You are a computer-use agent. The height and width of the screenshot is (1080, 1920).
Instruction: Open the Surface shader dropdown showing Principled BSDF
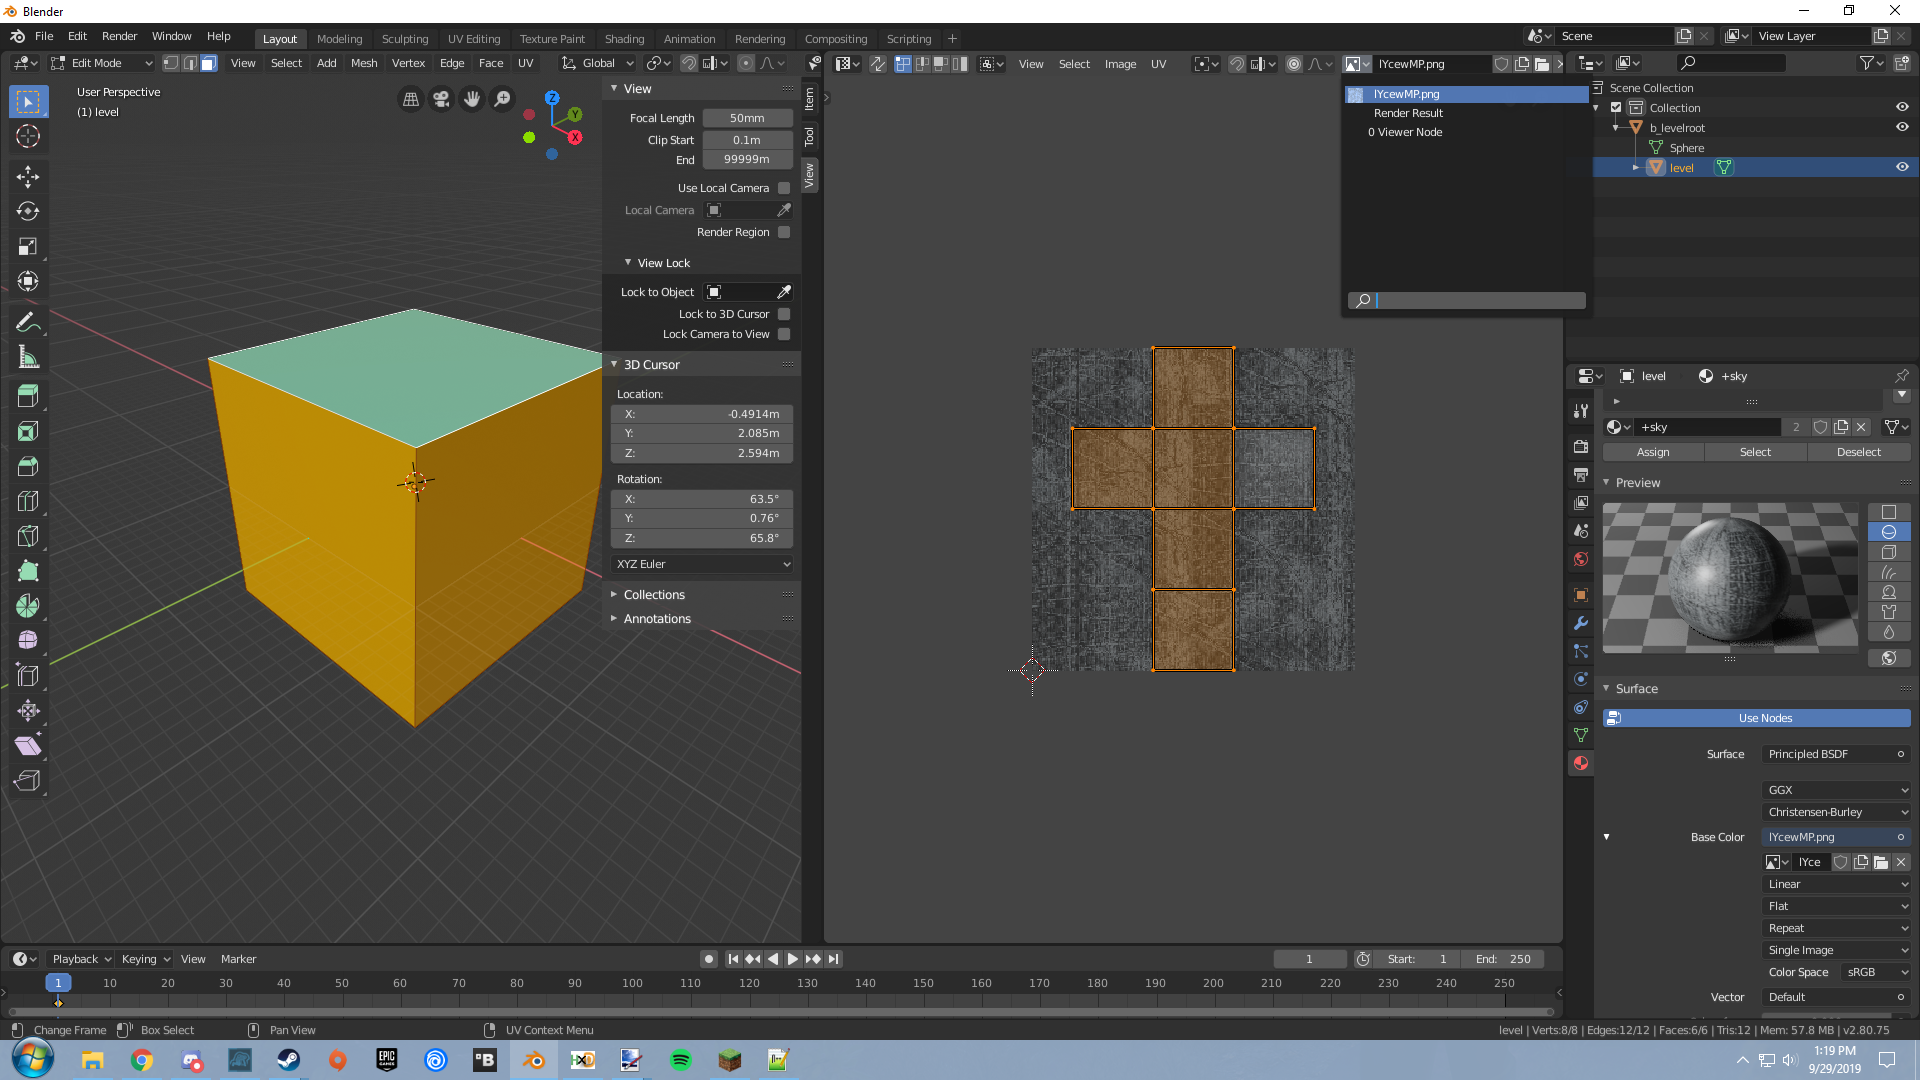click(1836, 754)
